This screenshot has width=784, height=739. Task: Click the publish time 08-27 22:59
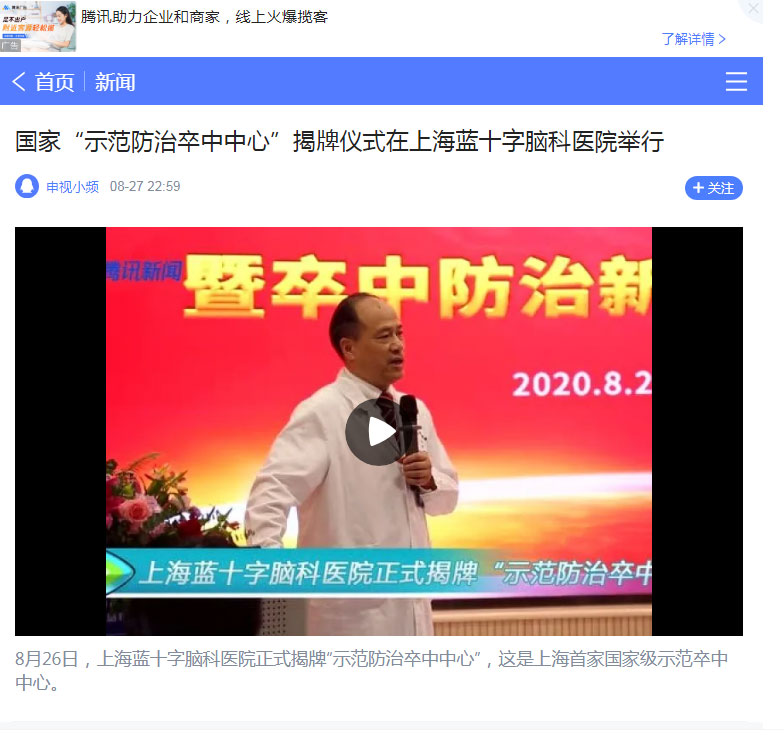tap(145, 186)
